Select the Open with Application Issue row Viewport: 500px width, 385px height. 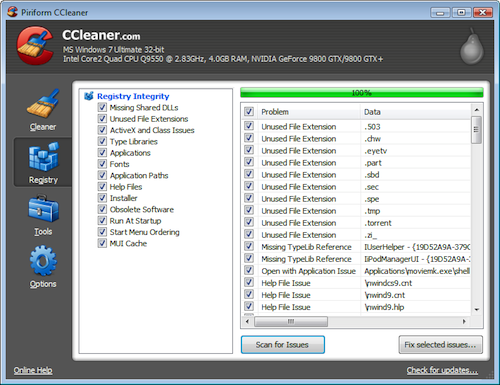point(356,271)
